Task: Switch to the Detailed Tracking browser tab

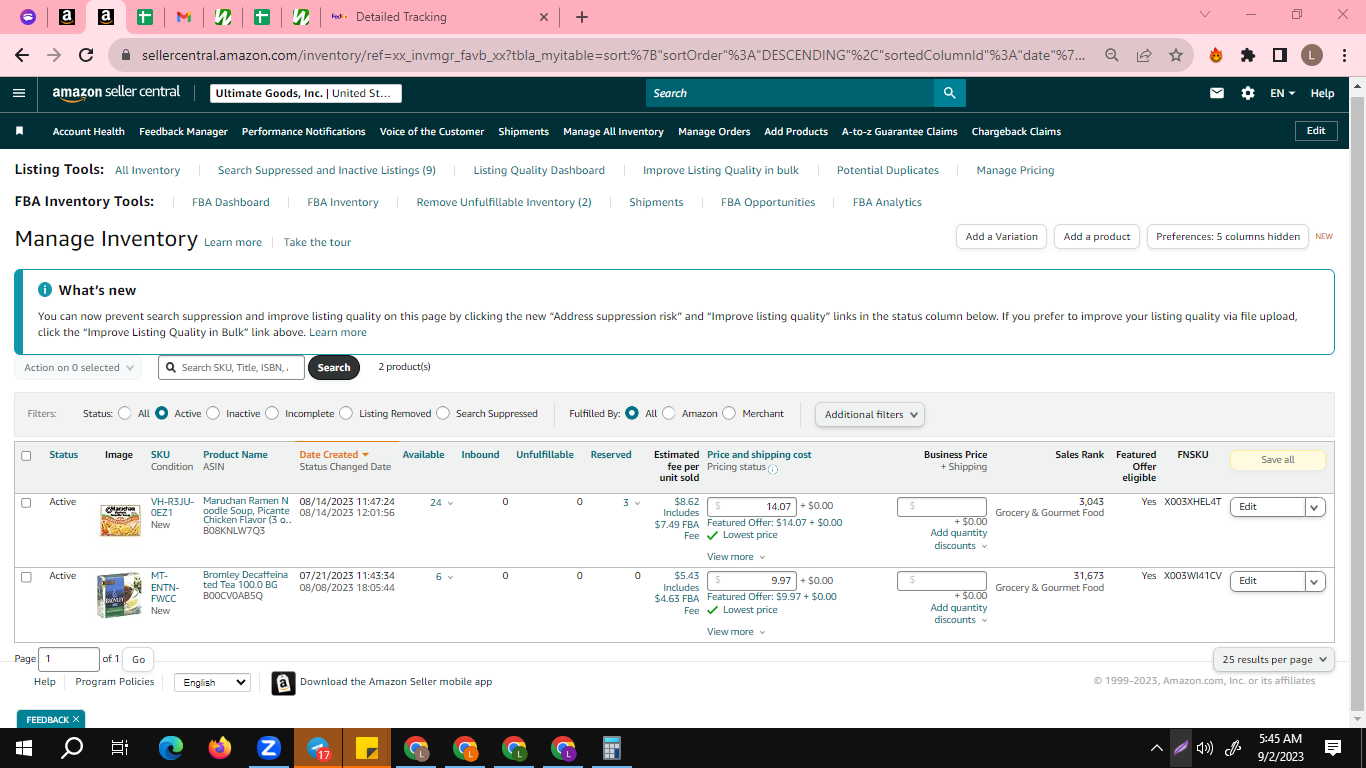Action: [x=439, y=17]
